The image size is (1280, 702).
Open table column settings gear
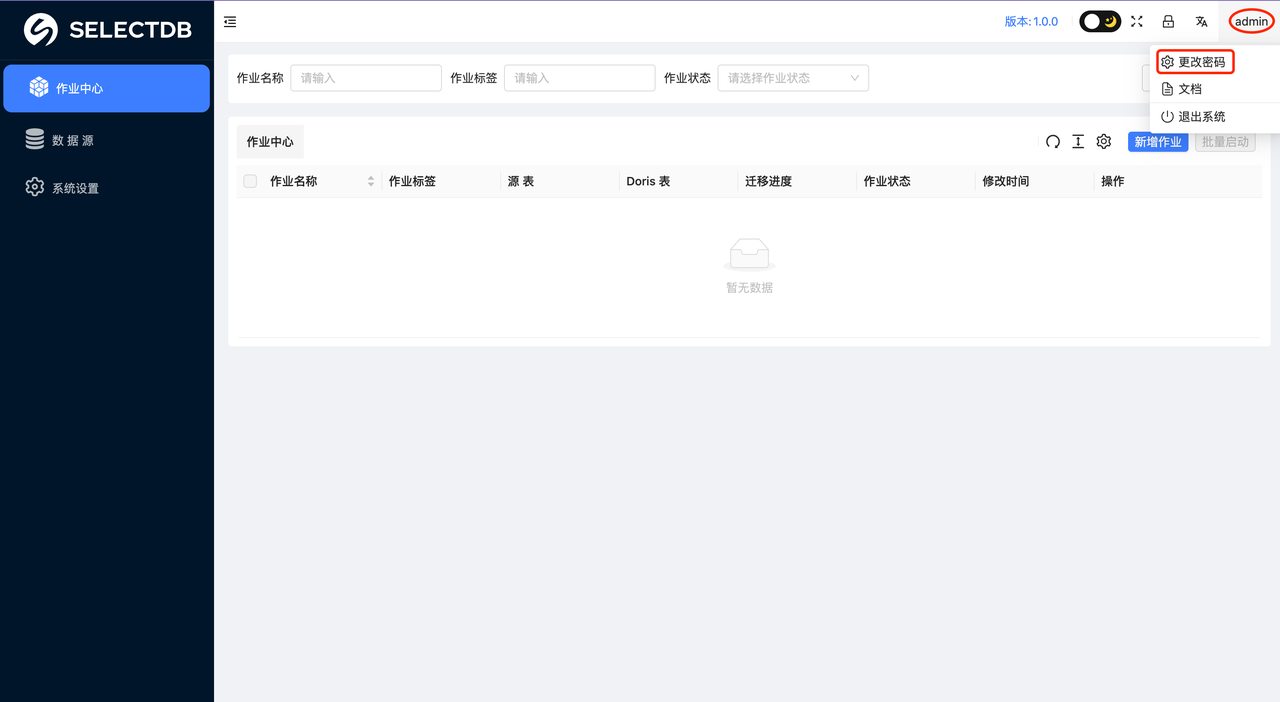pyautogui.click(x=1104, y=142)
